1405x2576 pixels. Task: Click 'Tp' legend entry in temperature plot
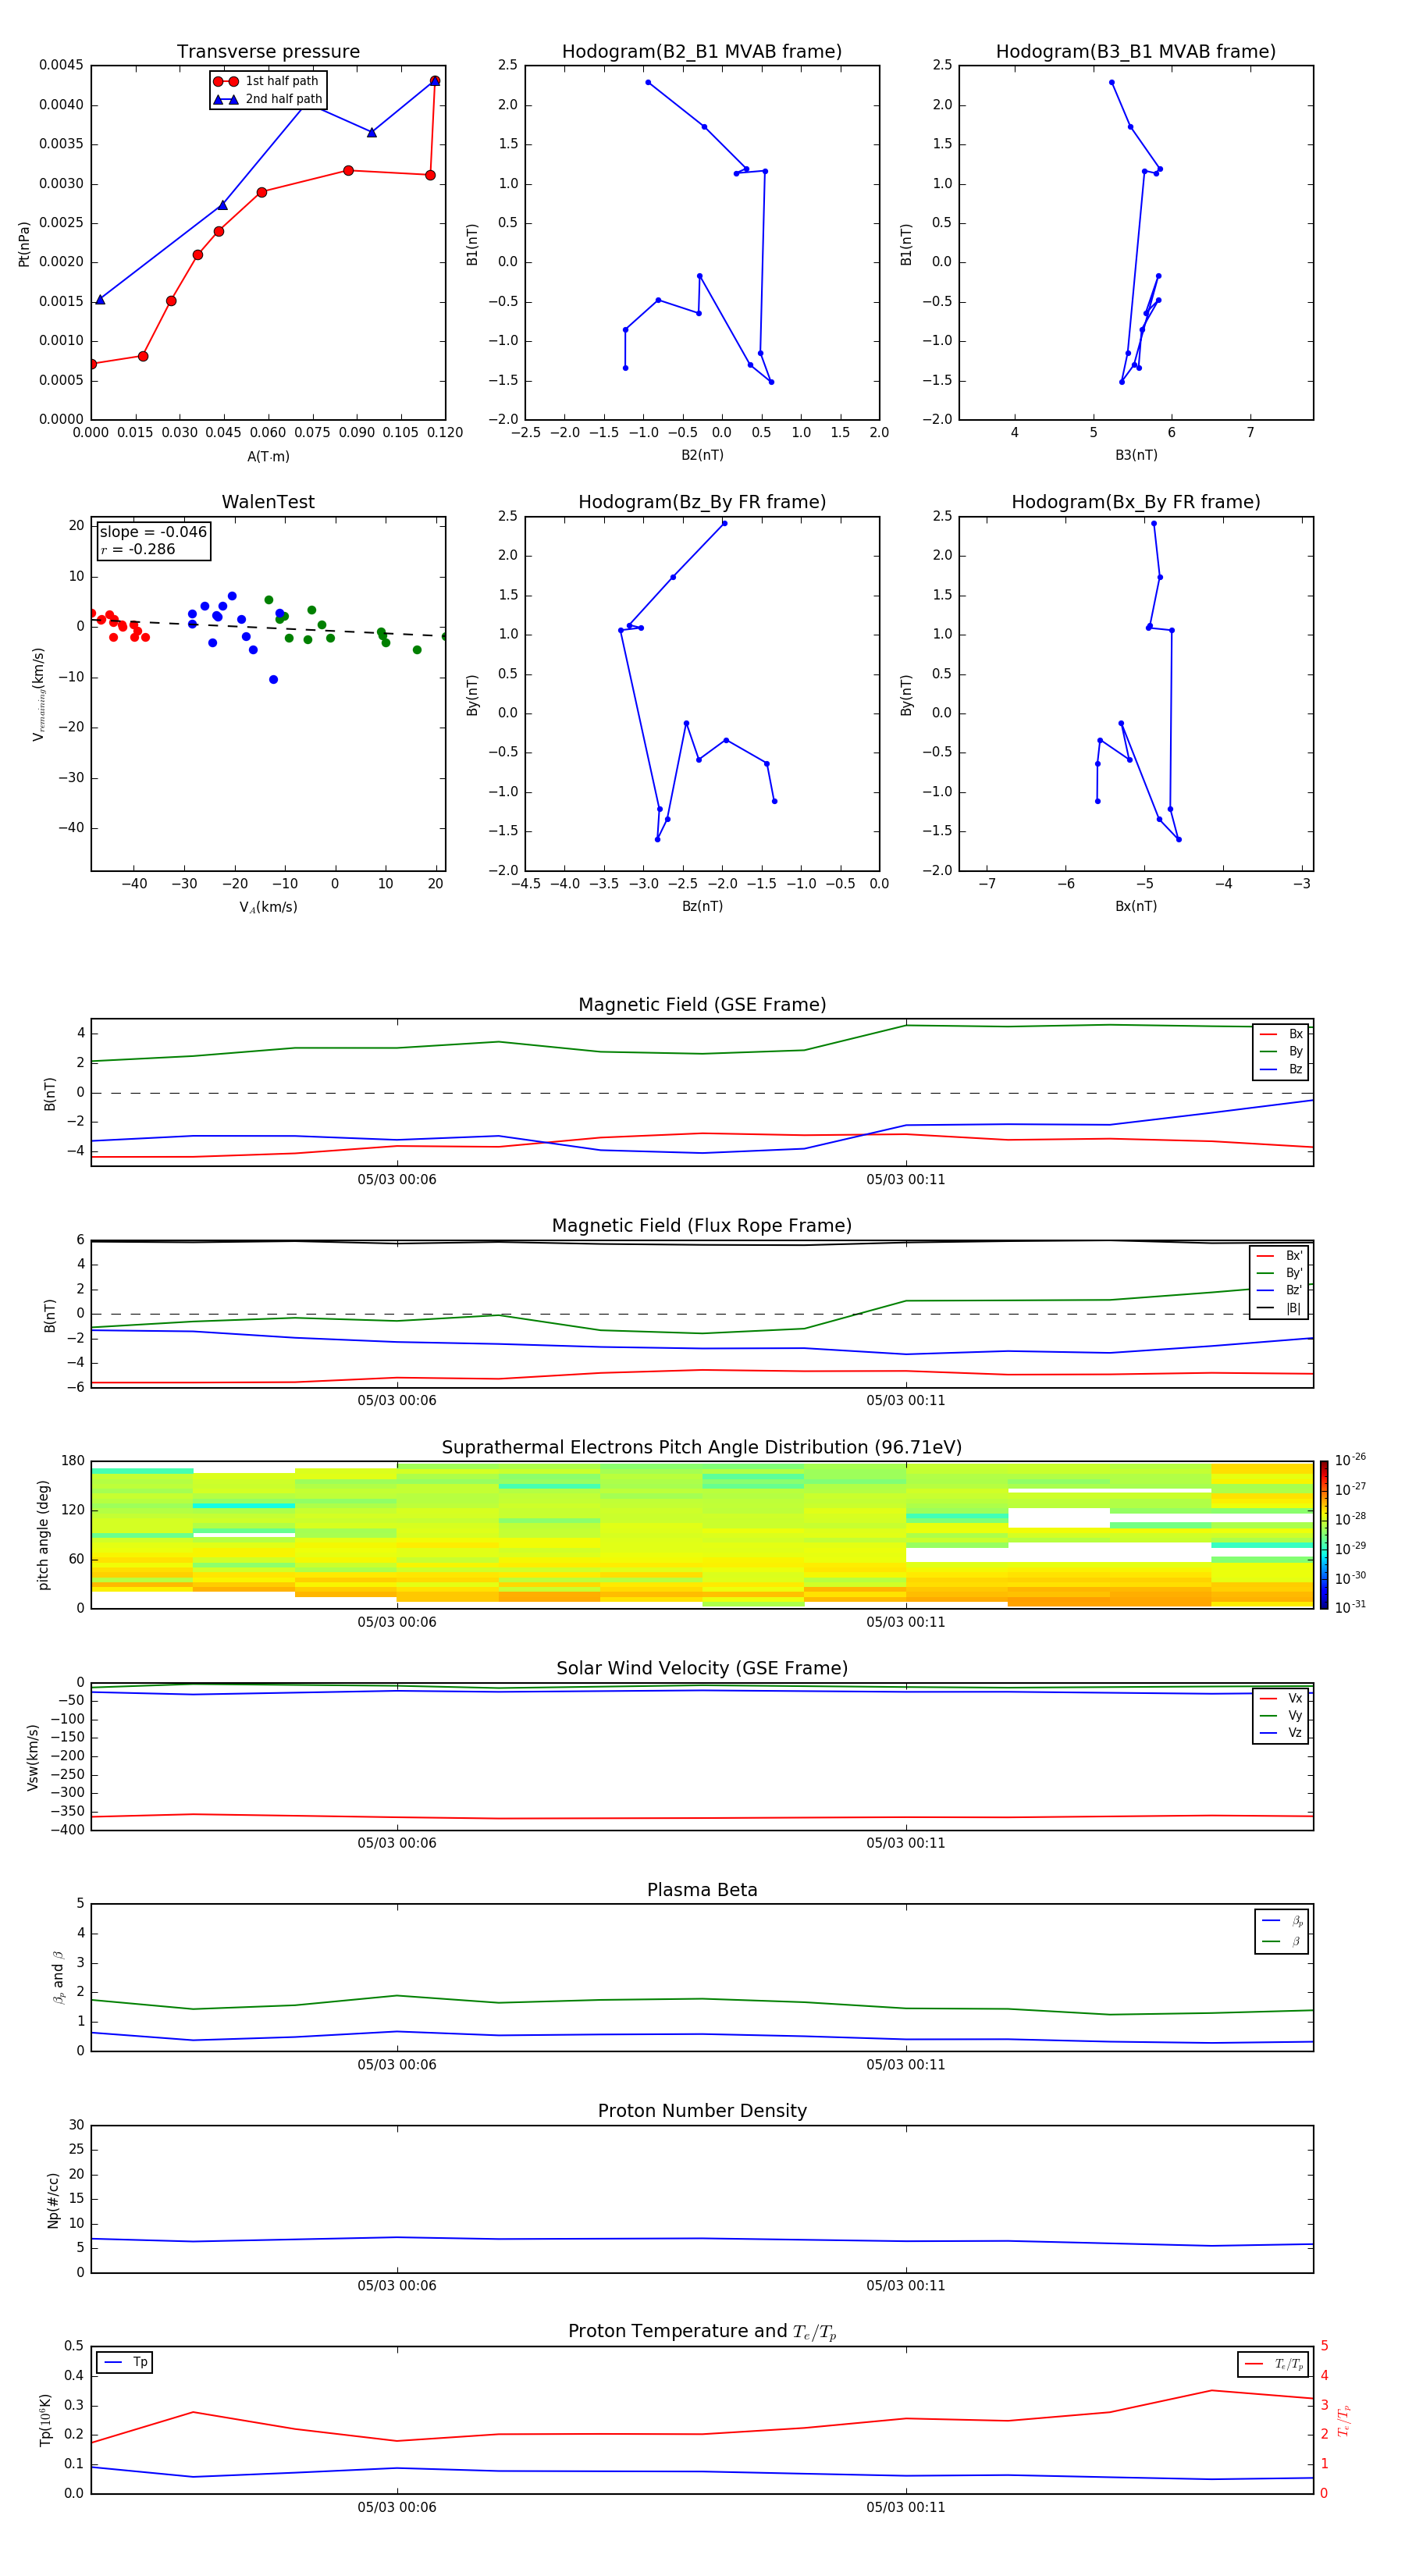[x=125, y=2362]
